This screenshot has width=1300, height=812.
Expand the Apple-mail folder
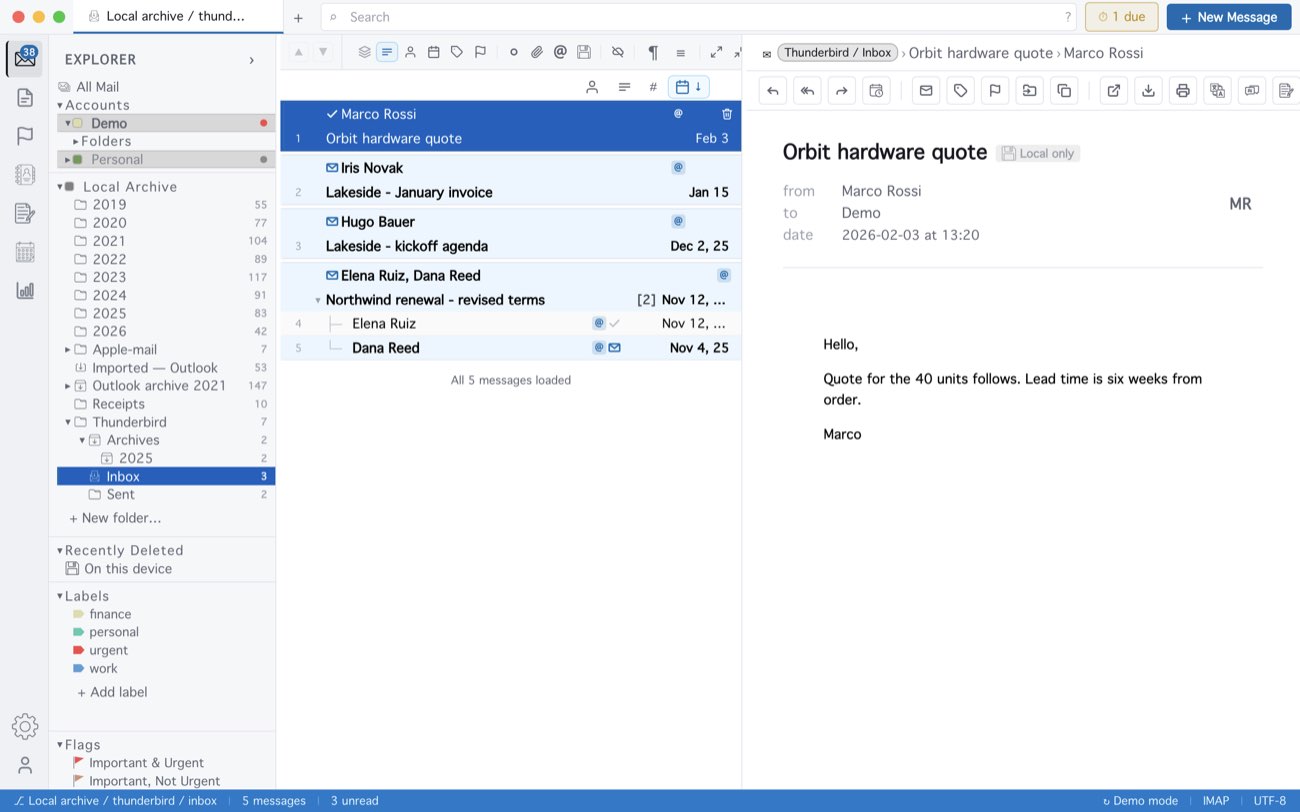click(68, 350)
